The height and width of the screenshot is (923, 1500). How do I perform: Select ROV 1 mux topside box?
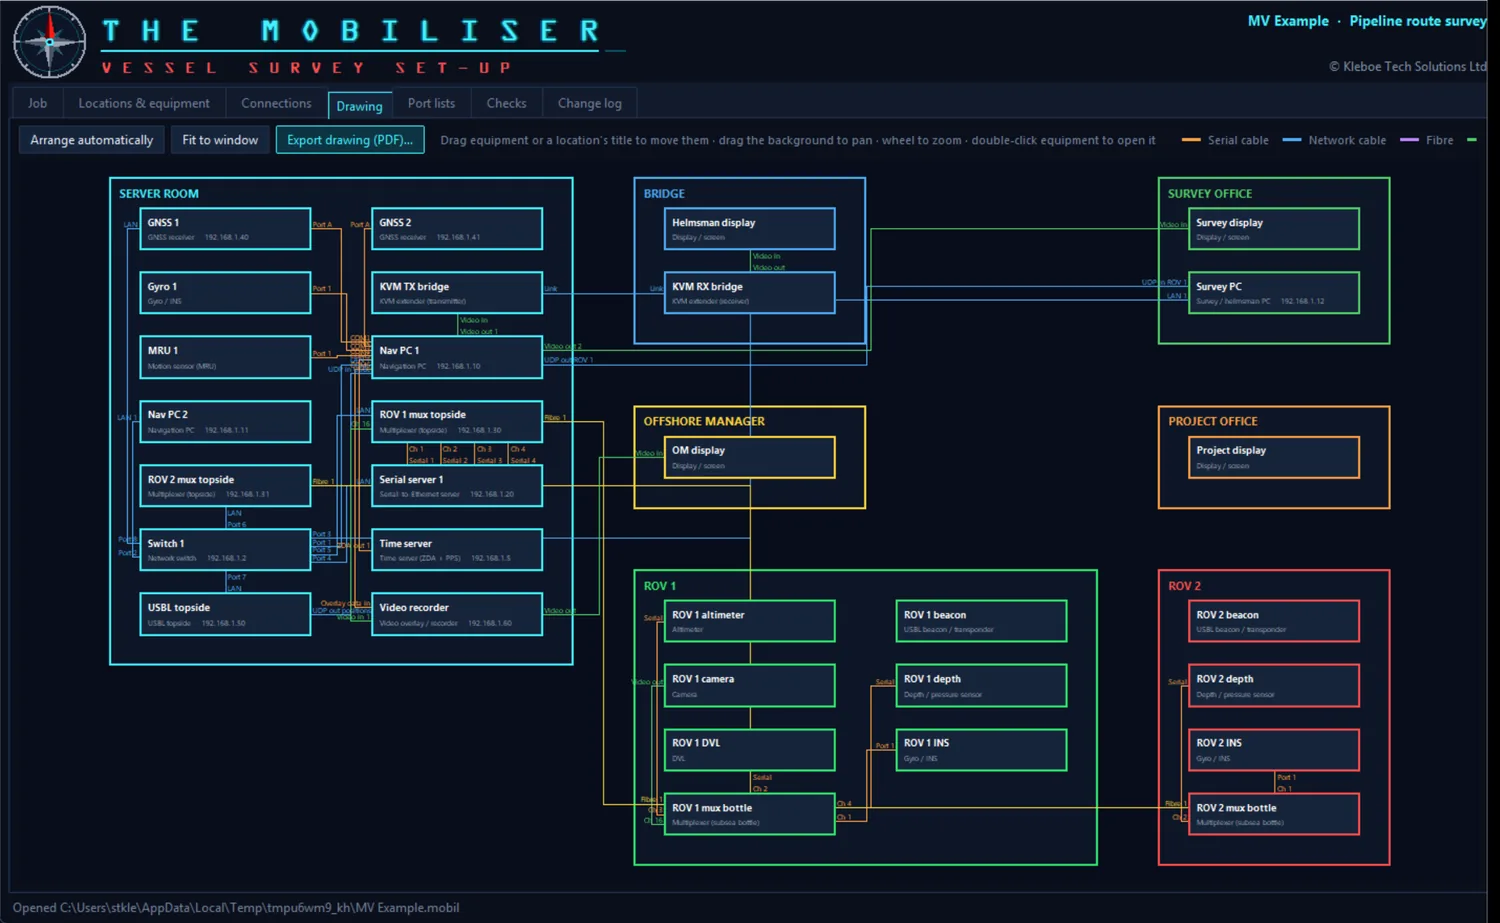point(457,421)
